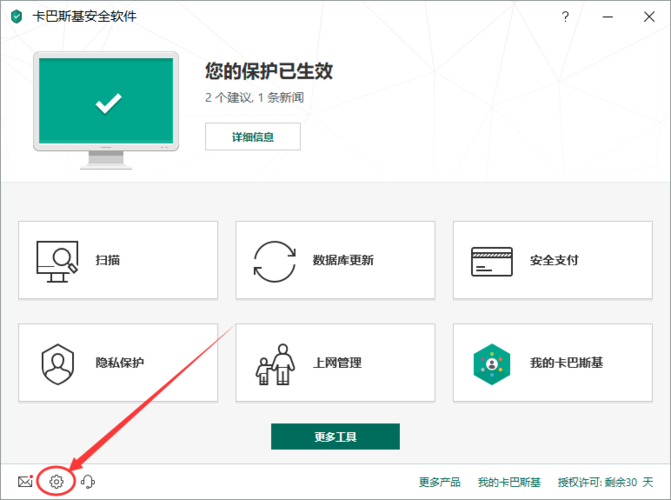
Task: Open the 数据库更新 tile
Action: coord(335,260)
